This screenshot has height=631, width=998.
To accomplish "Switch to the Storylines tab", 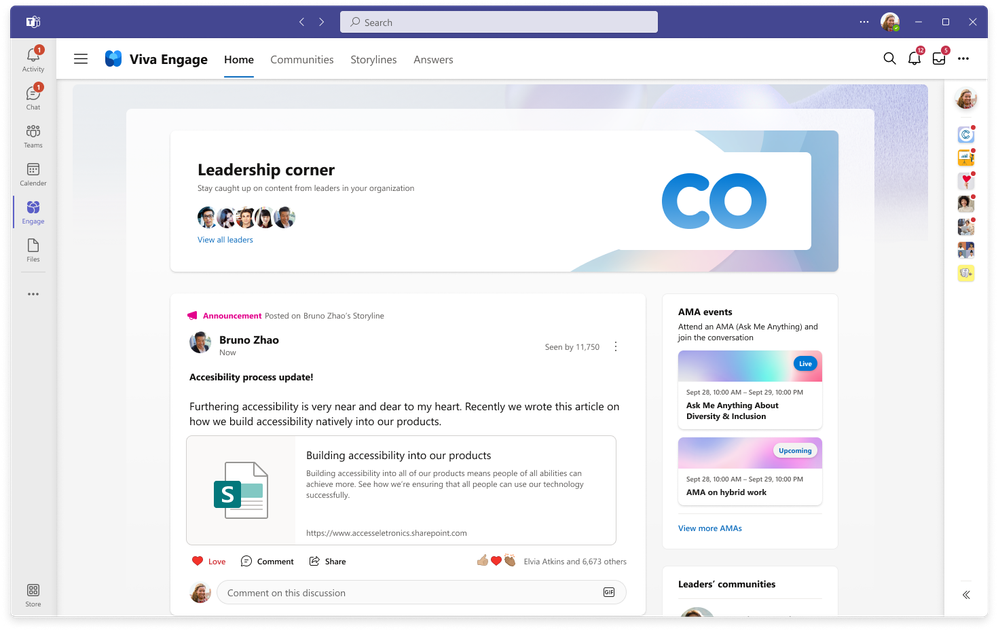I will (374, 59).
